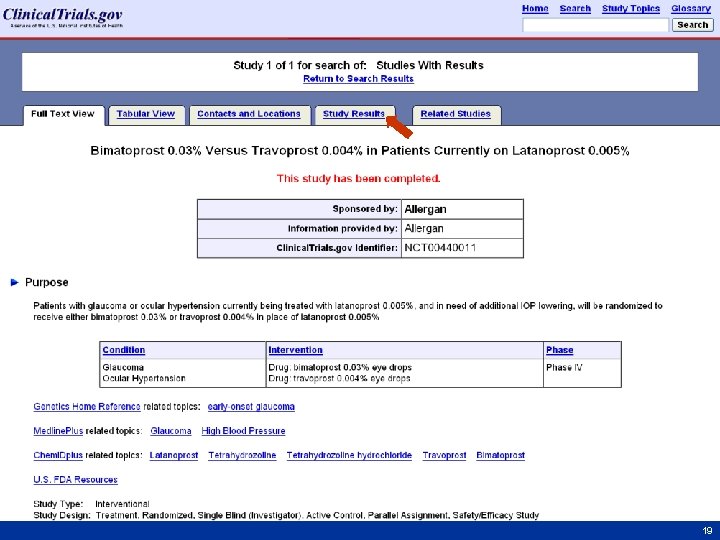Viewport: 720px width, 540px height.
Task: Click the ClinicalTrials.gov logo
Action: (63, 17)
